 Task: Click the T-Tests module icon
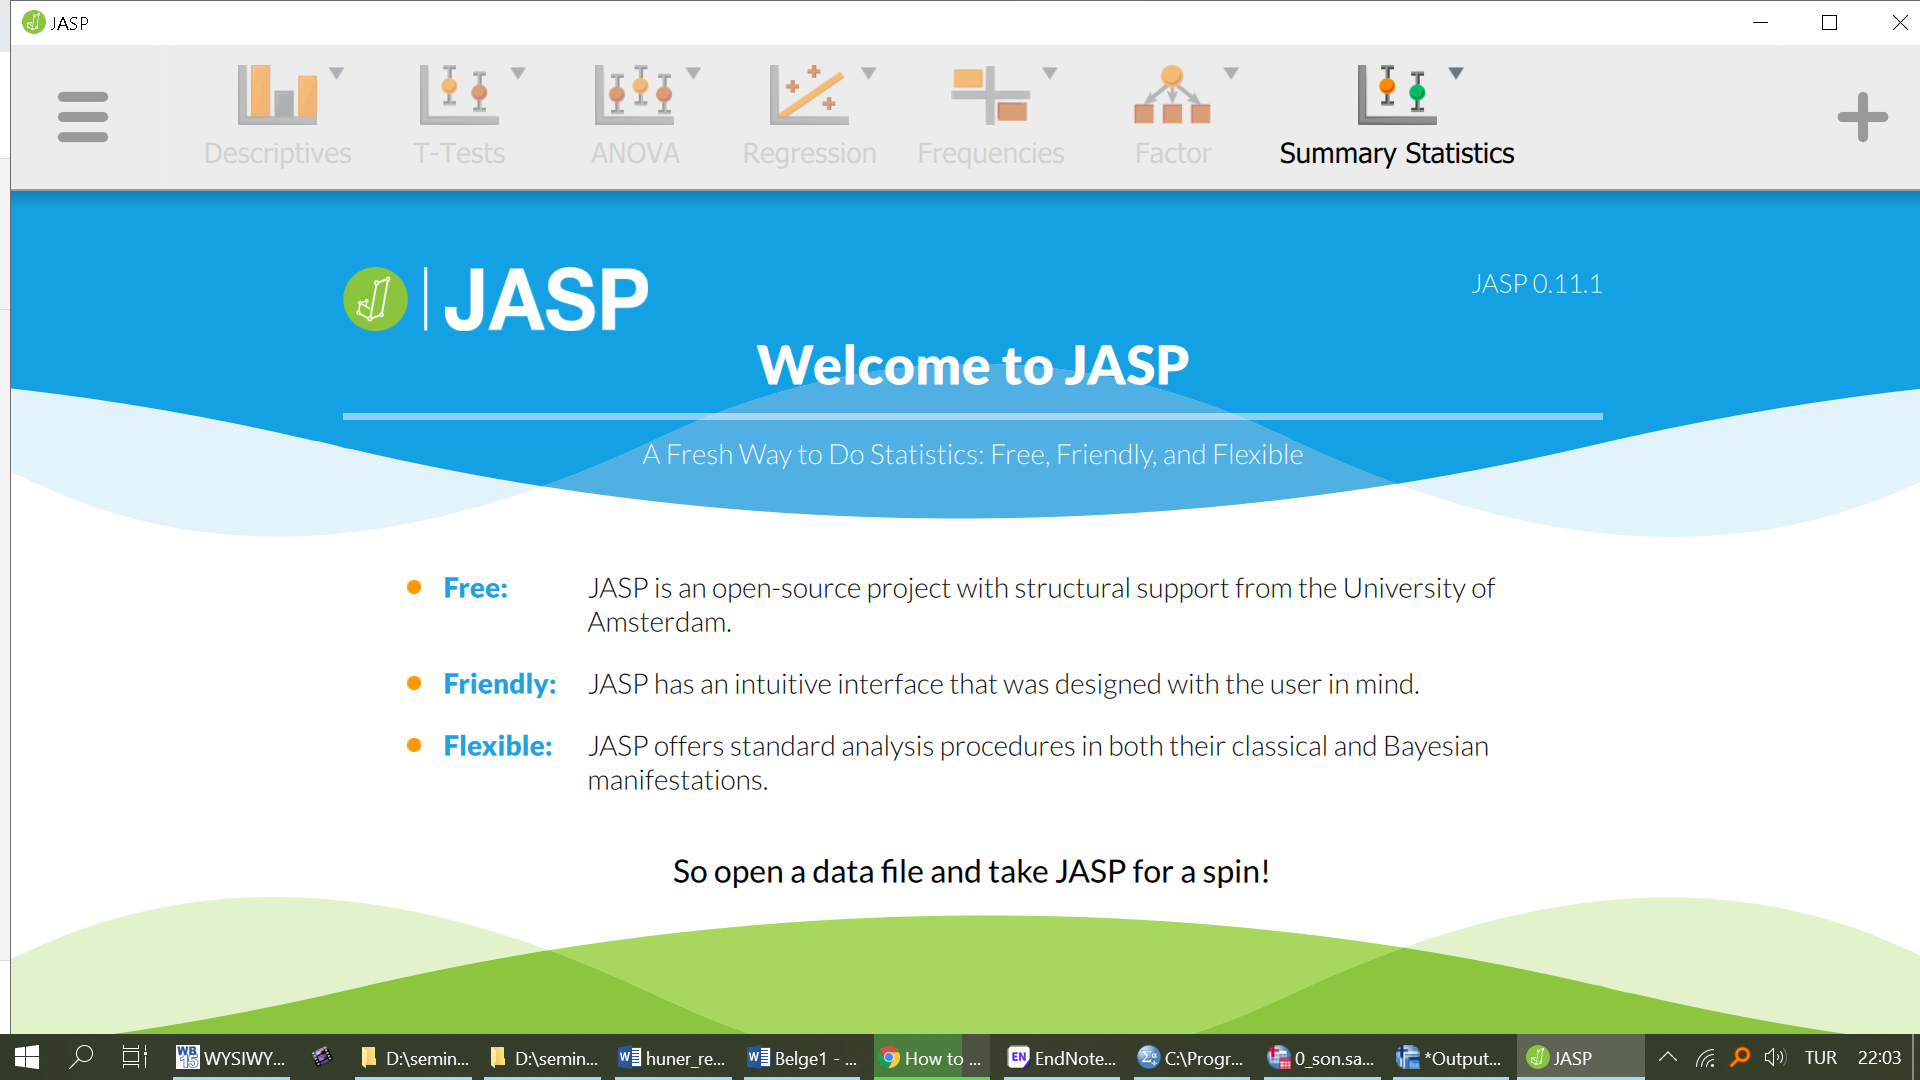[458, 95]
